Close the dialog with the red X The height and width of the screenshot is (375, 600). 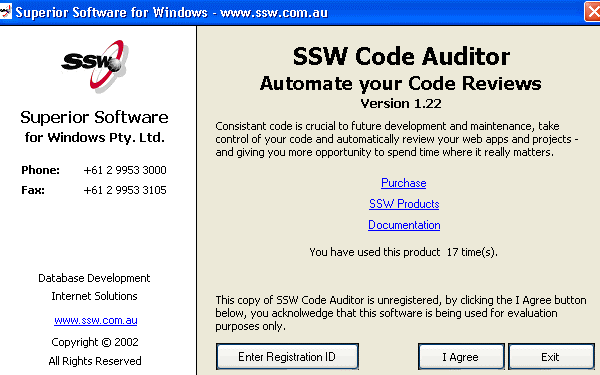593,11
